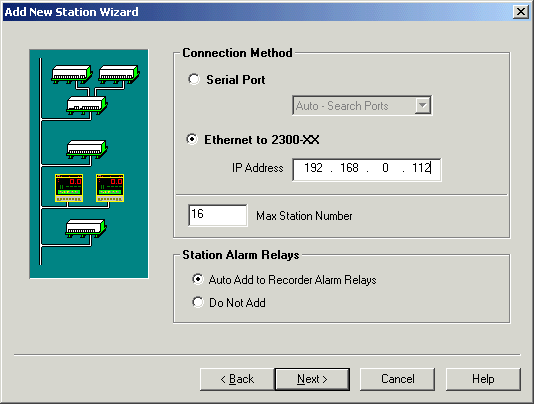Click the bottom station device icon in diagram
The image size is (534, 404).
tap(86, 228)
